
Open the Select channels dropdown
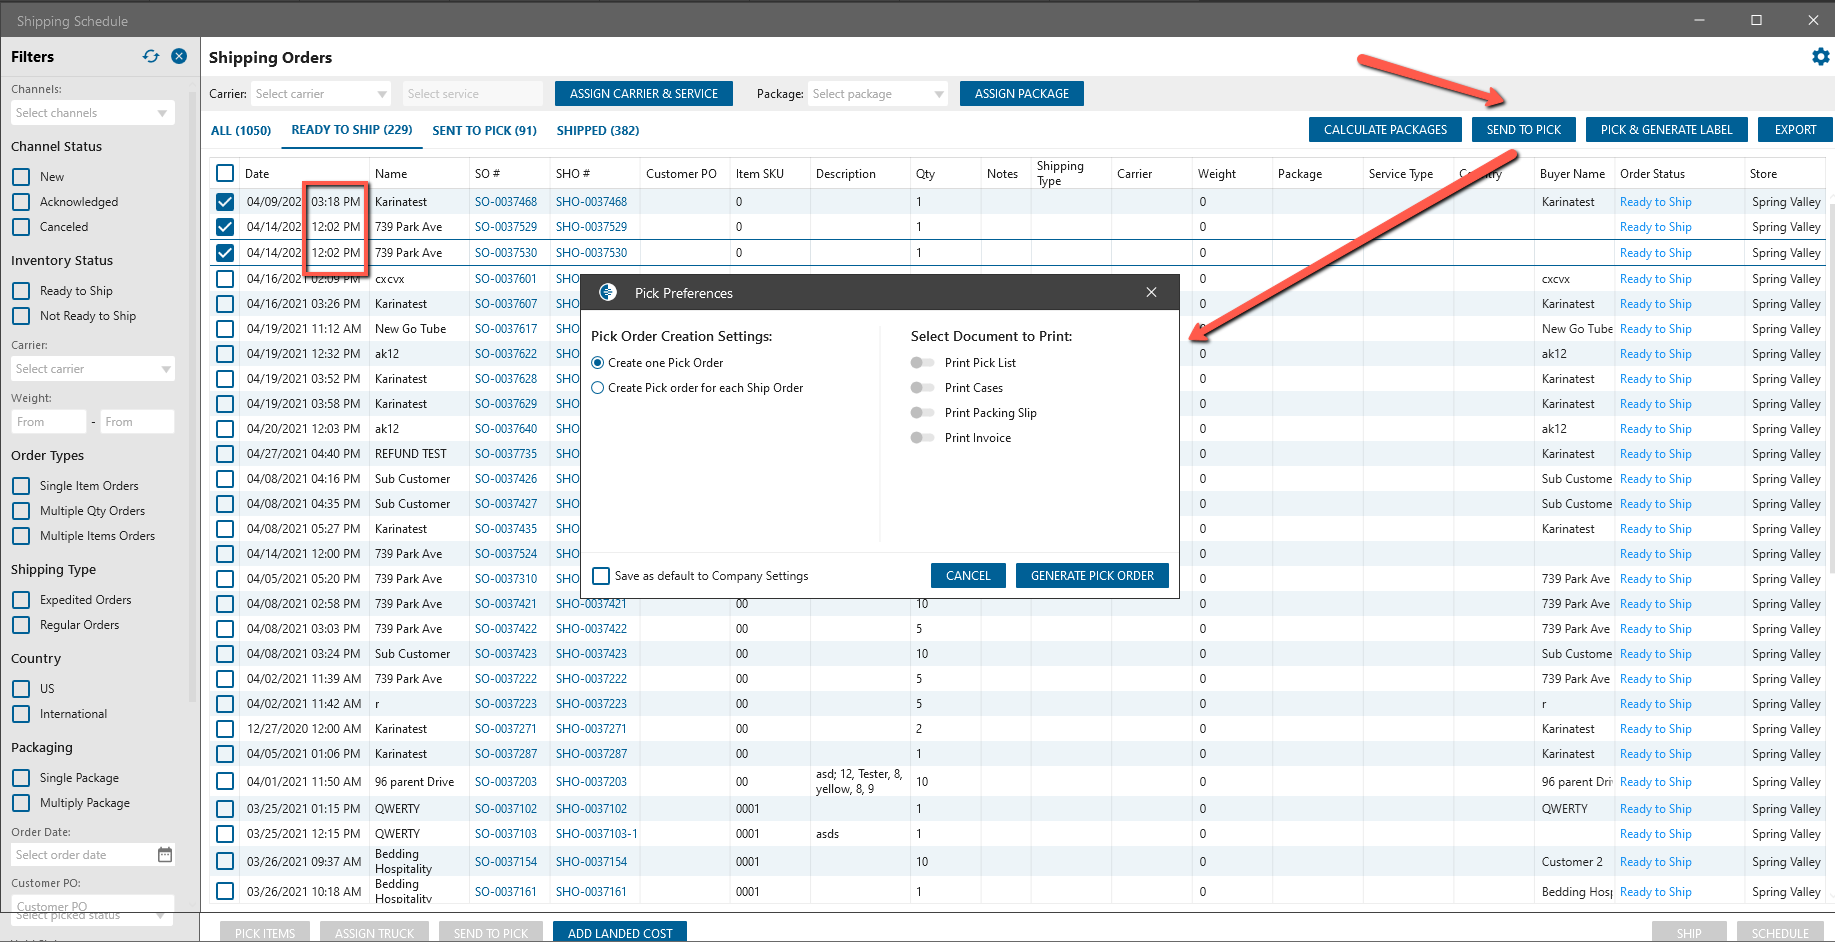(x=93, y=113)
